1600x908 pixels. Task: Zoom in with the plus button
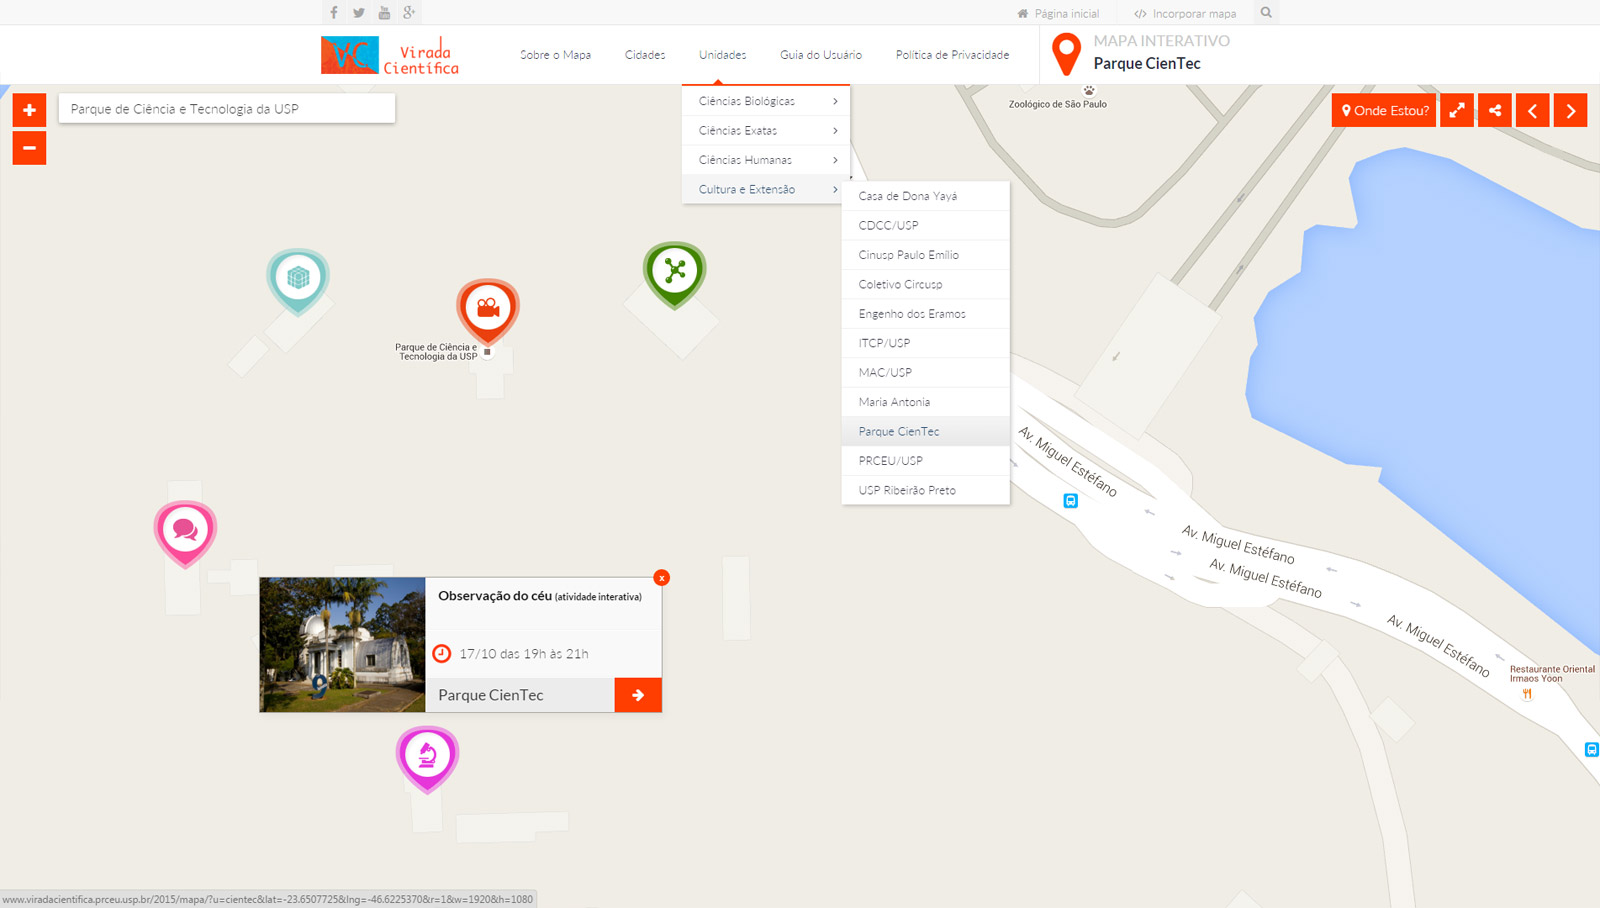click(29, 110)
